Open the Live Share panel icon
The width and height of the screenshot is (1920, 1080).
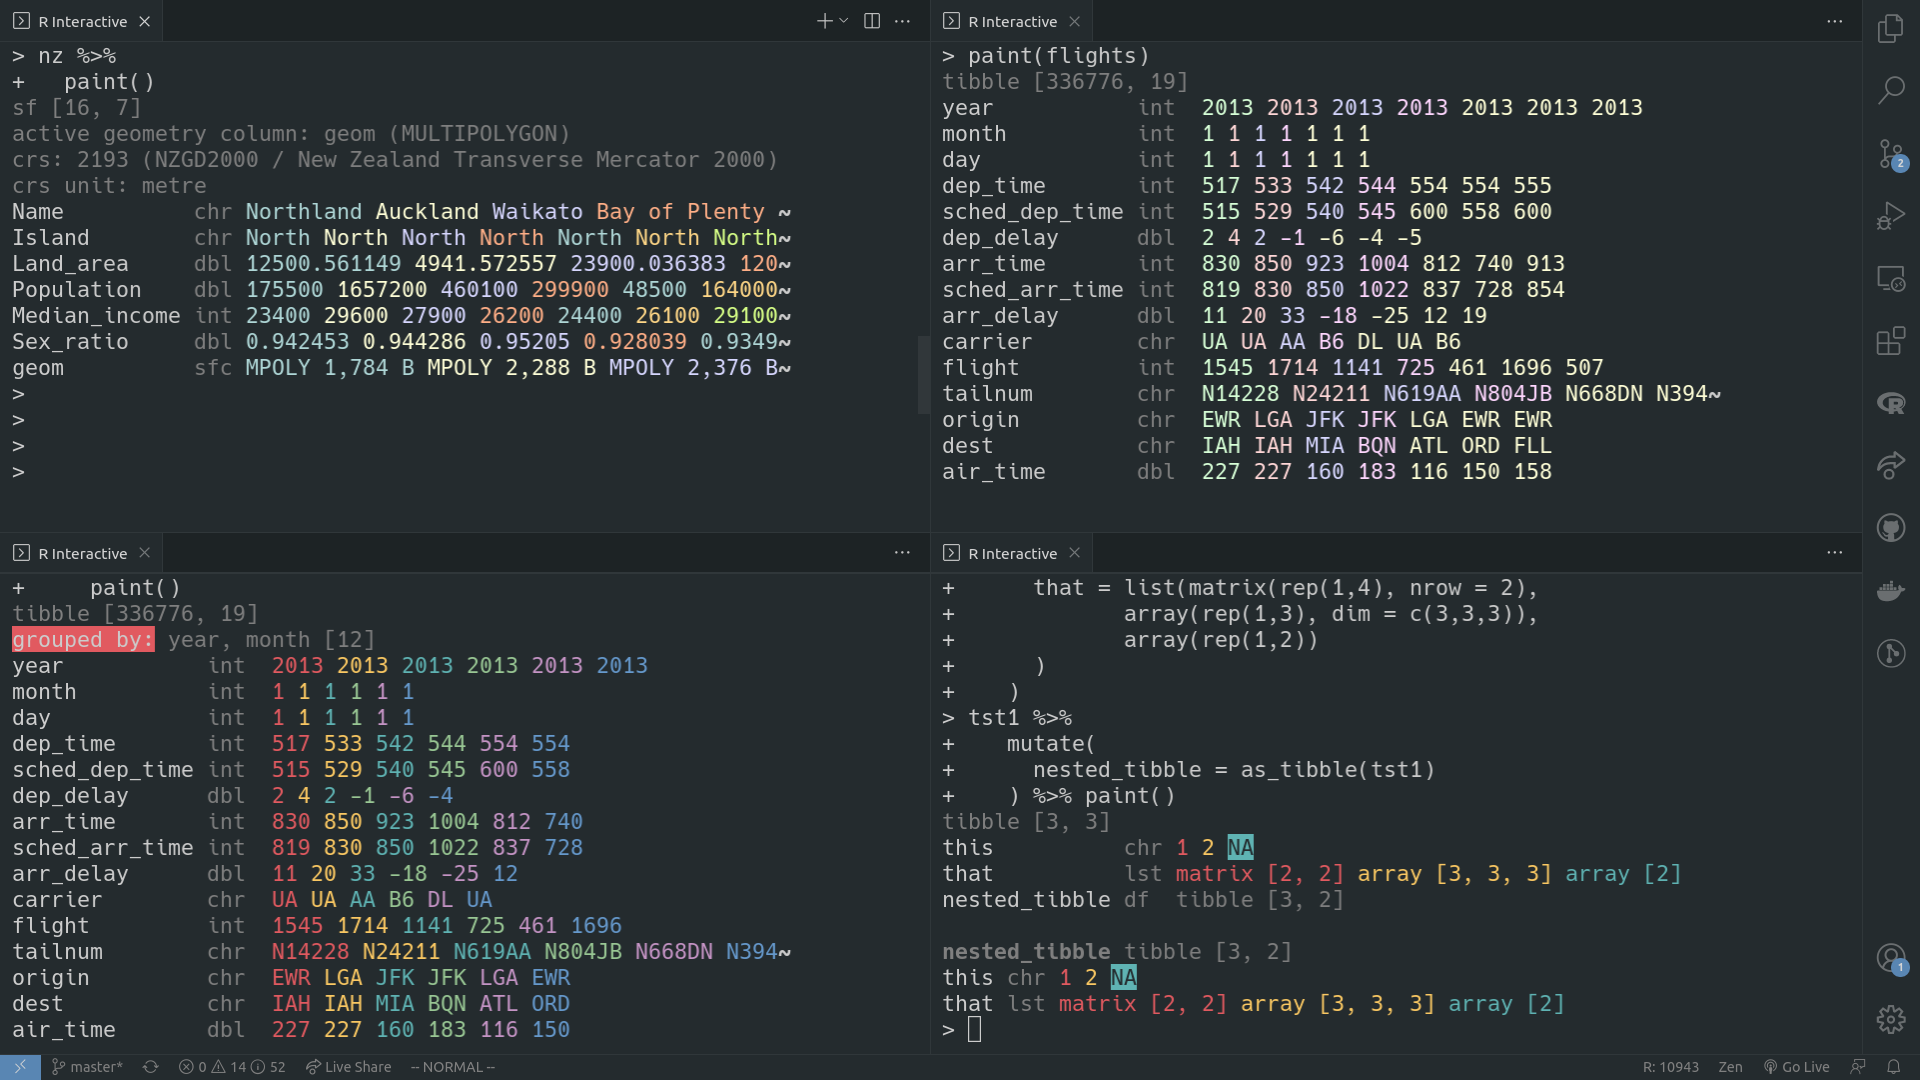point(1890,465)
